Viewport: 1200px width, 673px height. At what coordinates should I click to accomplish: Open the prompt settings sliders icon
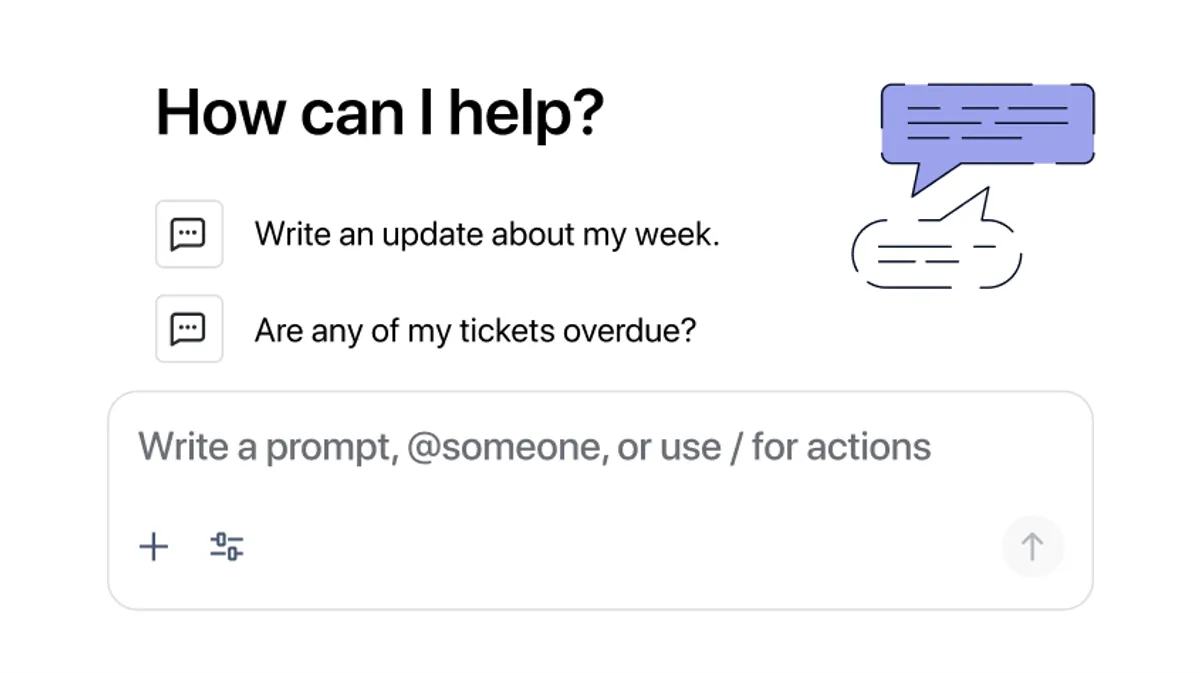[227, 547]
